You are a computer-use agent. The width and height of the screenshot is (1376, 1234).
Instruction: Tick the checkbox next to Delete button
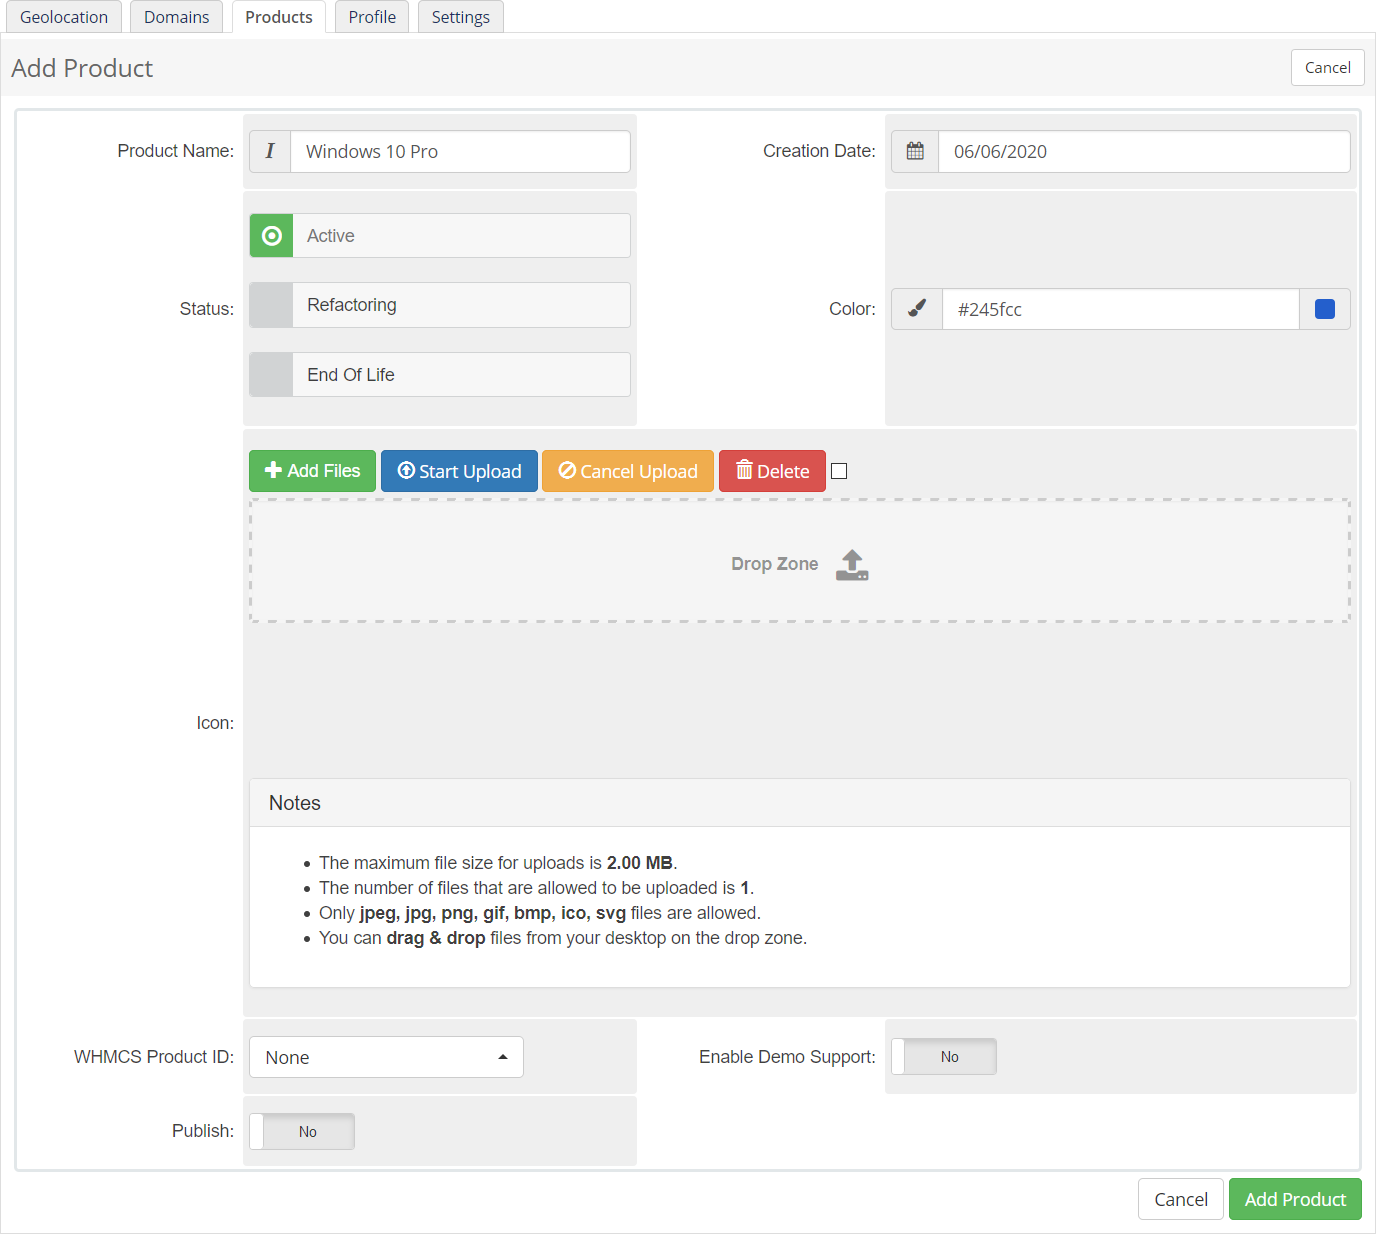coord(839,471)
